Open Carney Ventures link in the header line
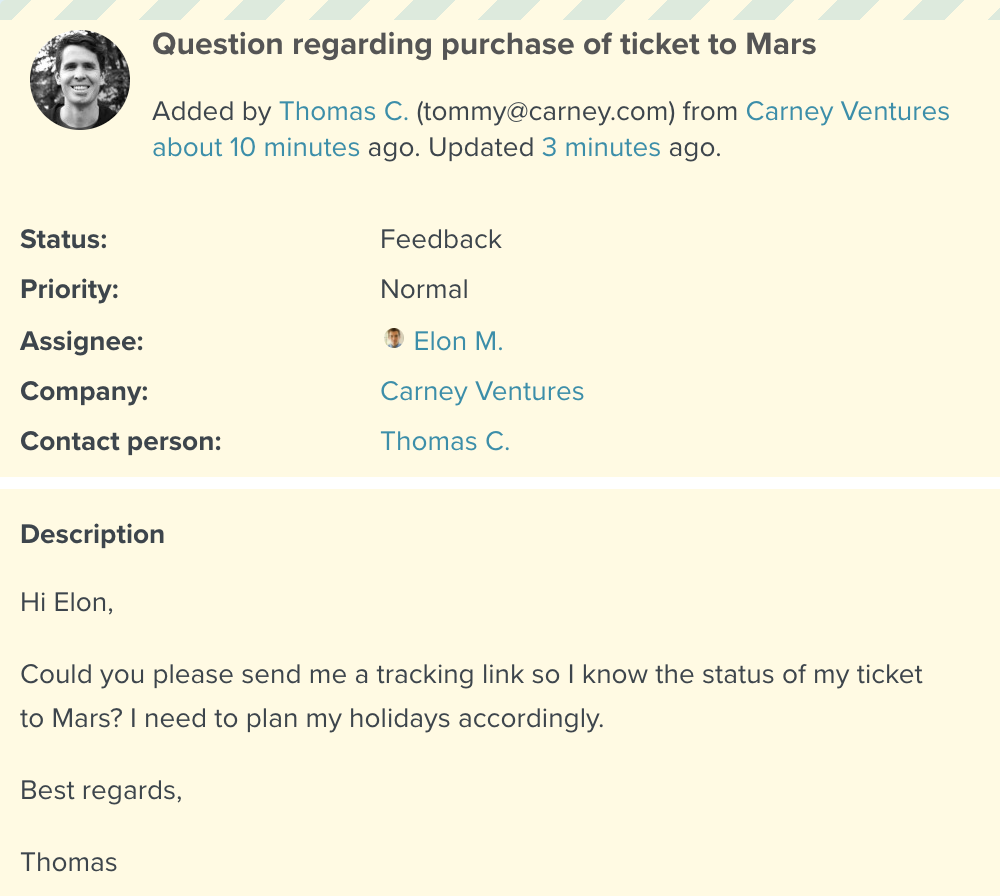 (x=847, y=111)
